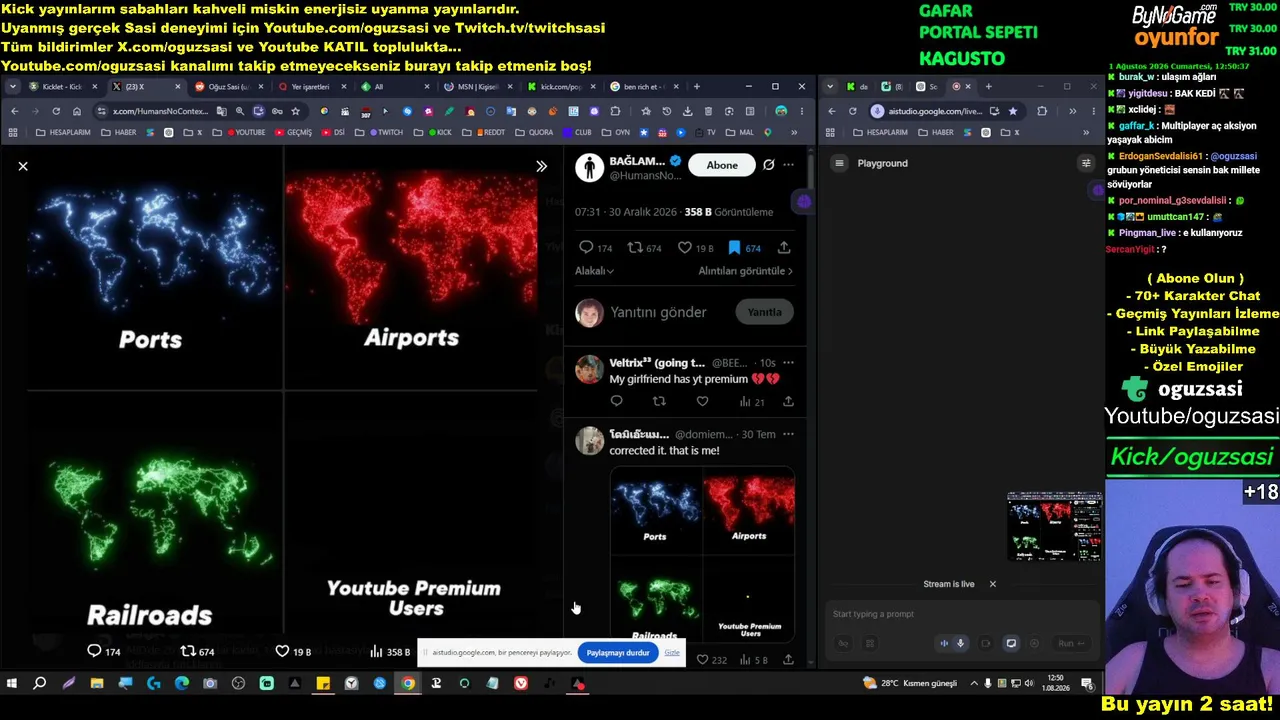1280x720 pixels.
Task: Reply icon showing 174 in post details
Action: click(x=596, y=247)
